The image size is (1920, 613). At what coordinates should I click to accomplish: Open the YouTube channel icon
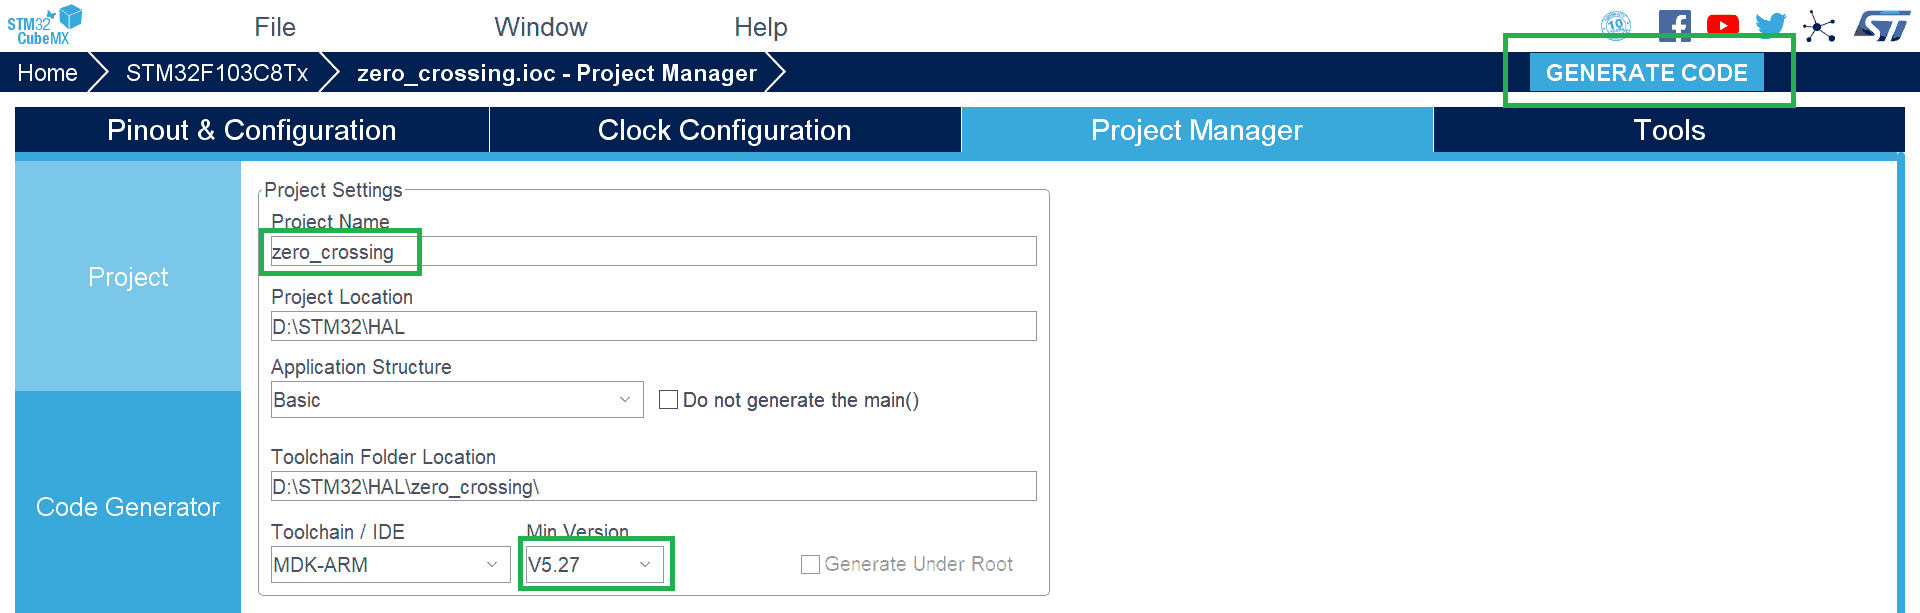1722,25
